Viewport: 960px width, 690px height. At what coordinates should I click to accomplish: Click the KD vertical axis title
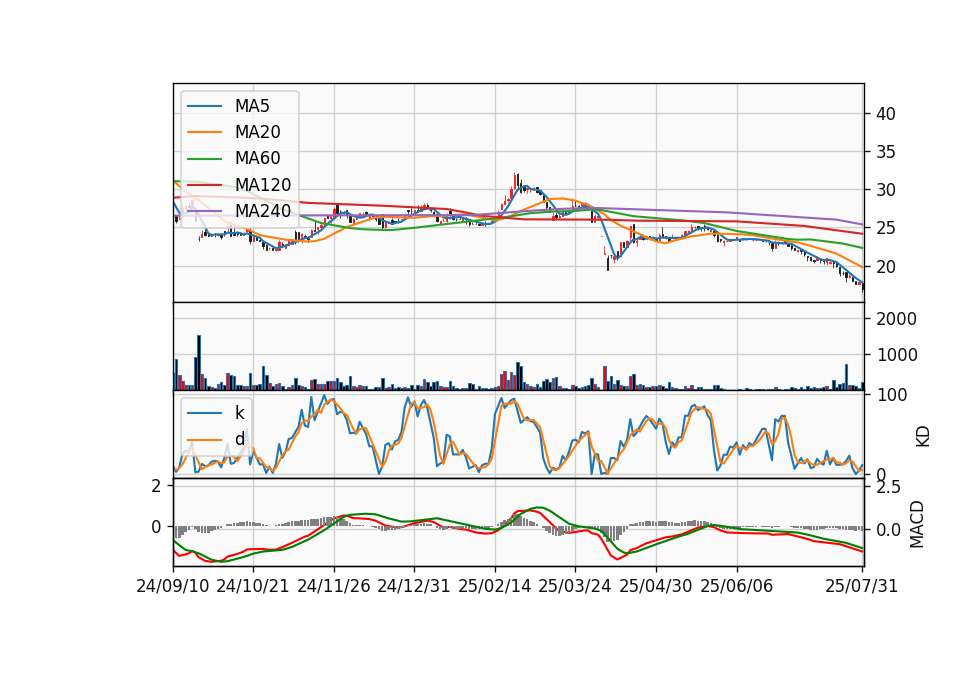(923, 436)
